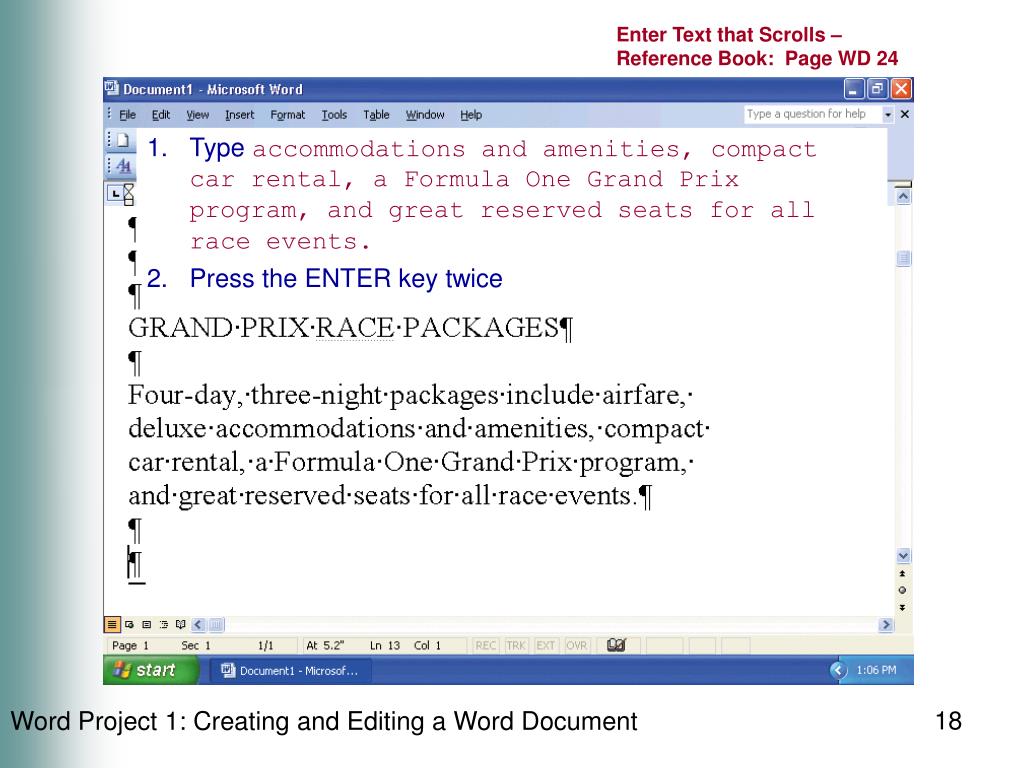This screenshot has width=1024, height=768.
Task: Click '1/1' page count in status bar
Action: [265, 645]
